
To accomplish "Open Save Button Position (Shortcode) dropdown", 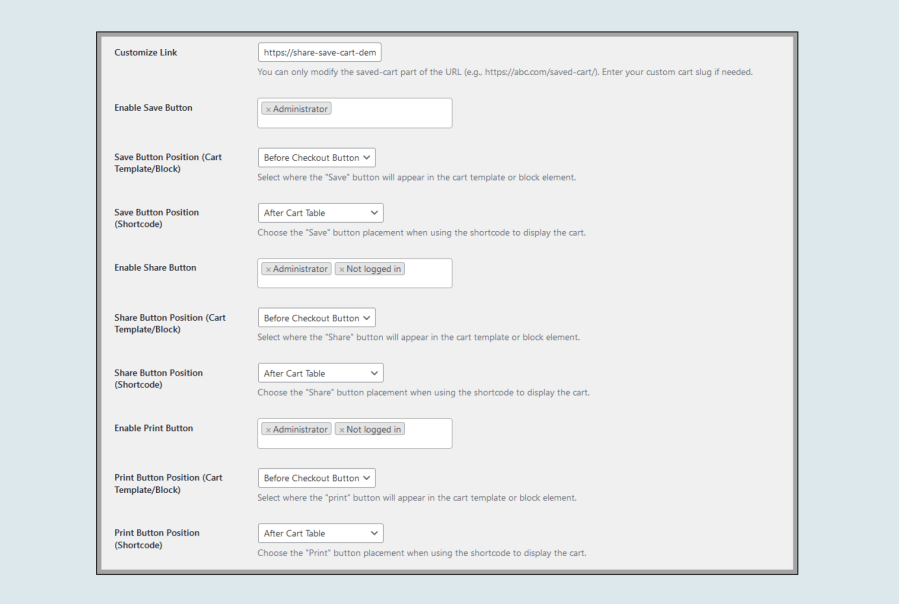I will (x=320, y=213).
